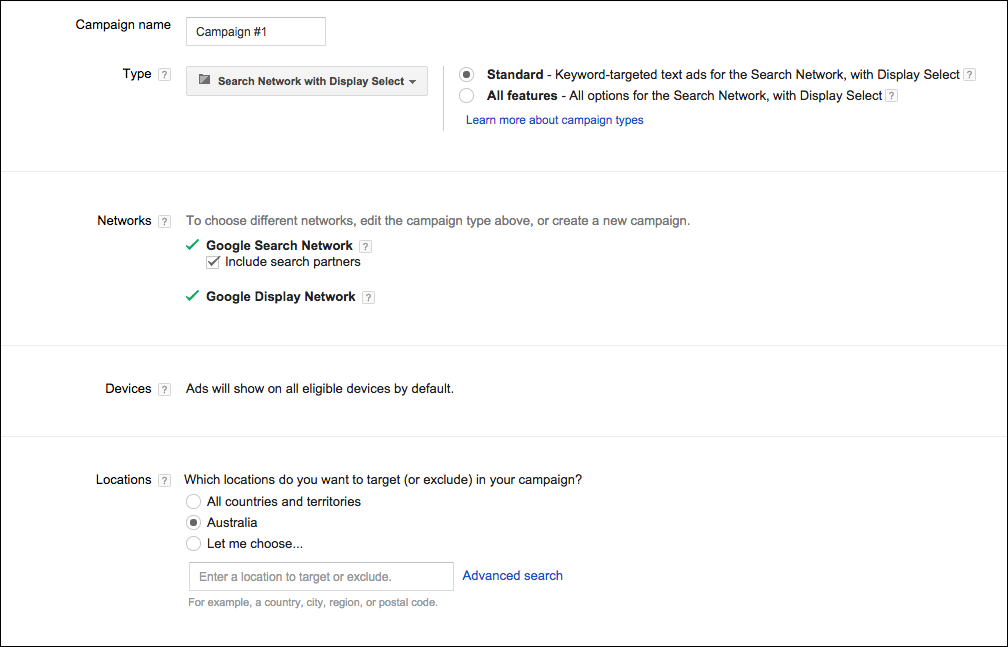Click the Campaign name text field
Screen dimensions: 1008x647
(x=256, y=31)
